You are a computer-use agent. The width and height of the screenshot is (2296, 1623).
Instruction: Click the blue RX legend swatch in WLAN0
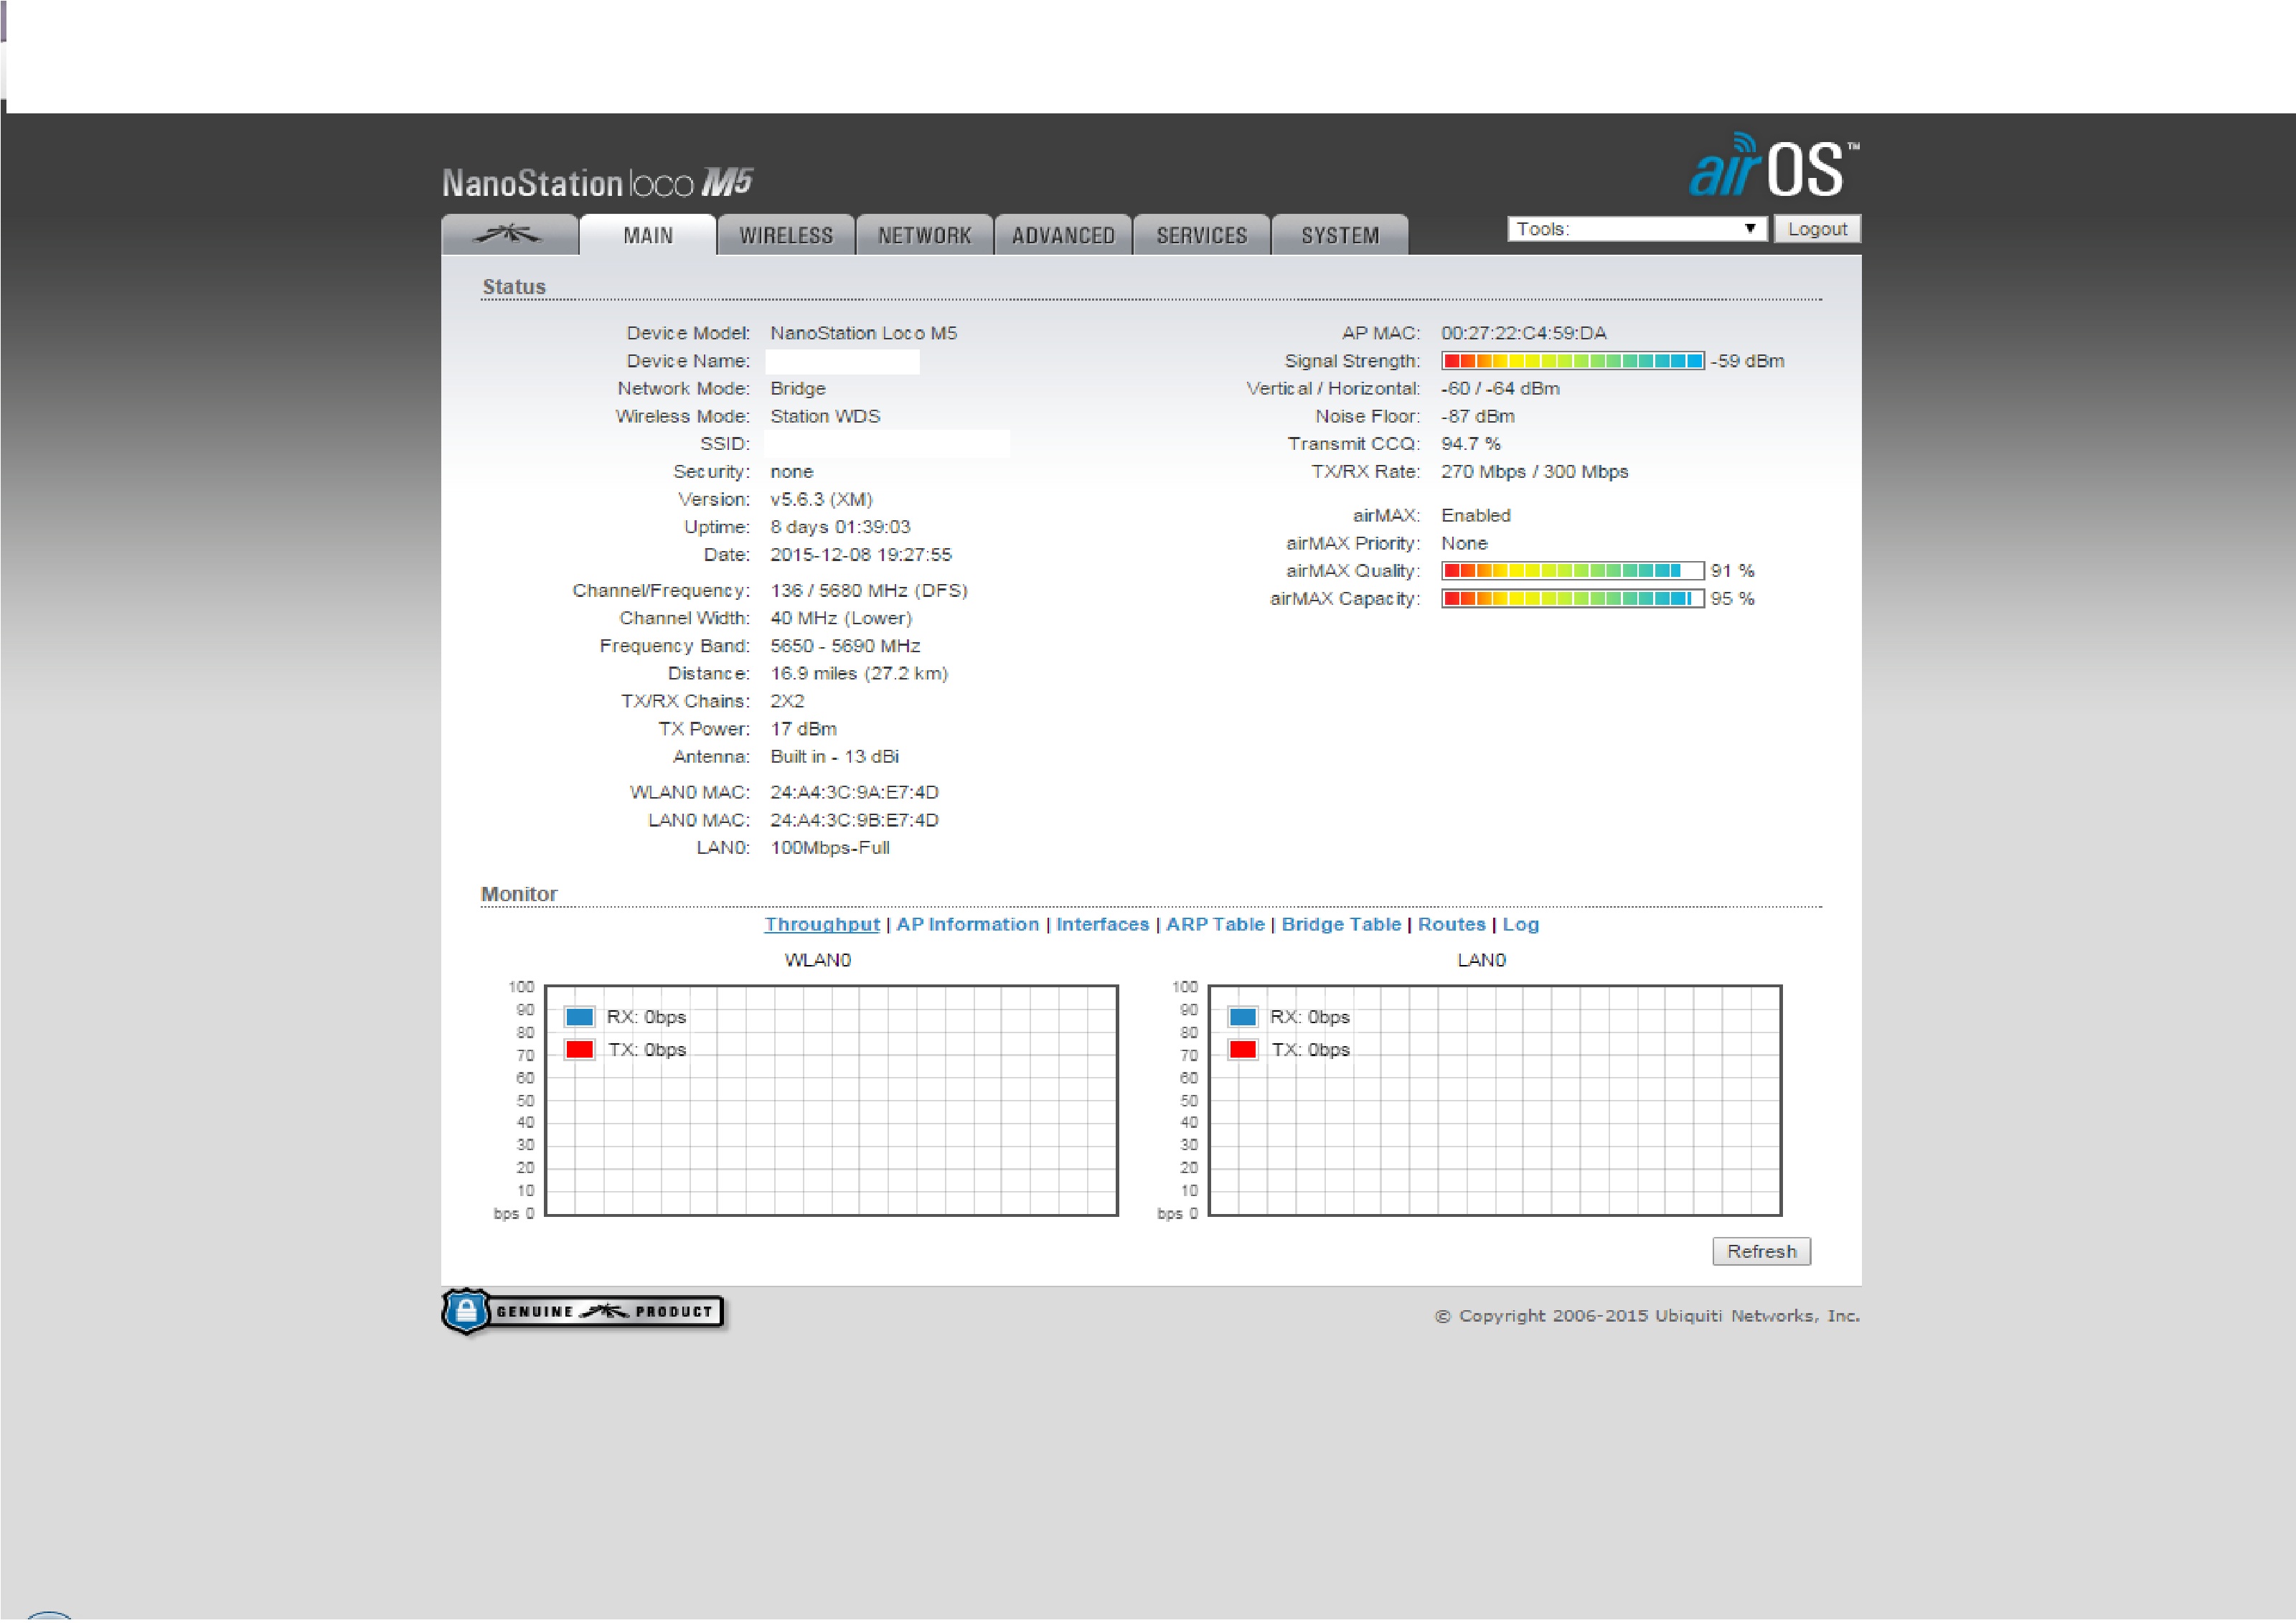(580, 1017)
